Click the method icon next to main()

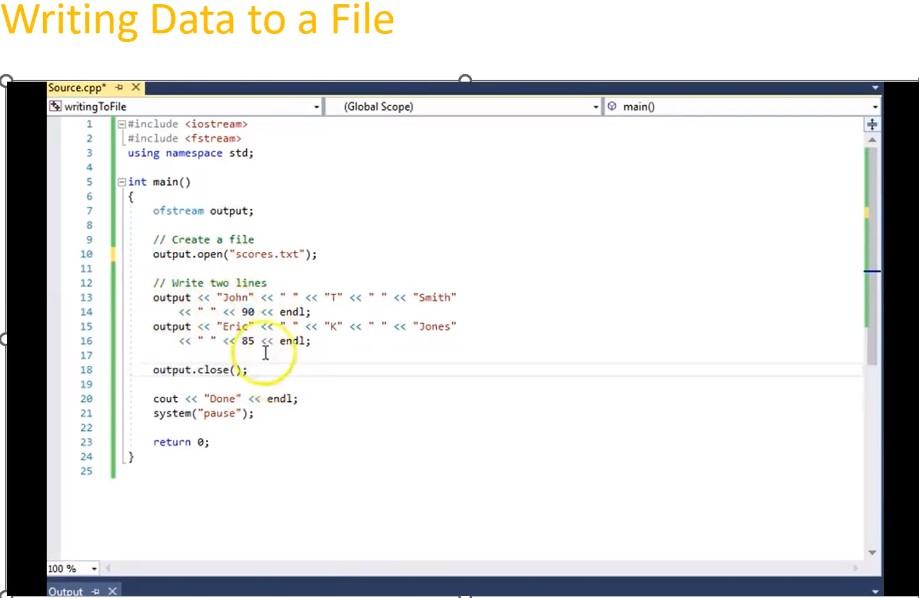(613, 106)
